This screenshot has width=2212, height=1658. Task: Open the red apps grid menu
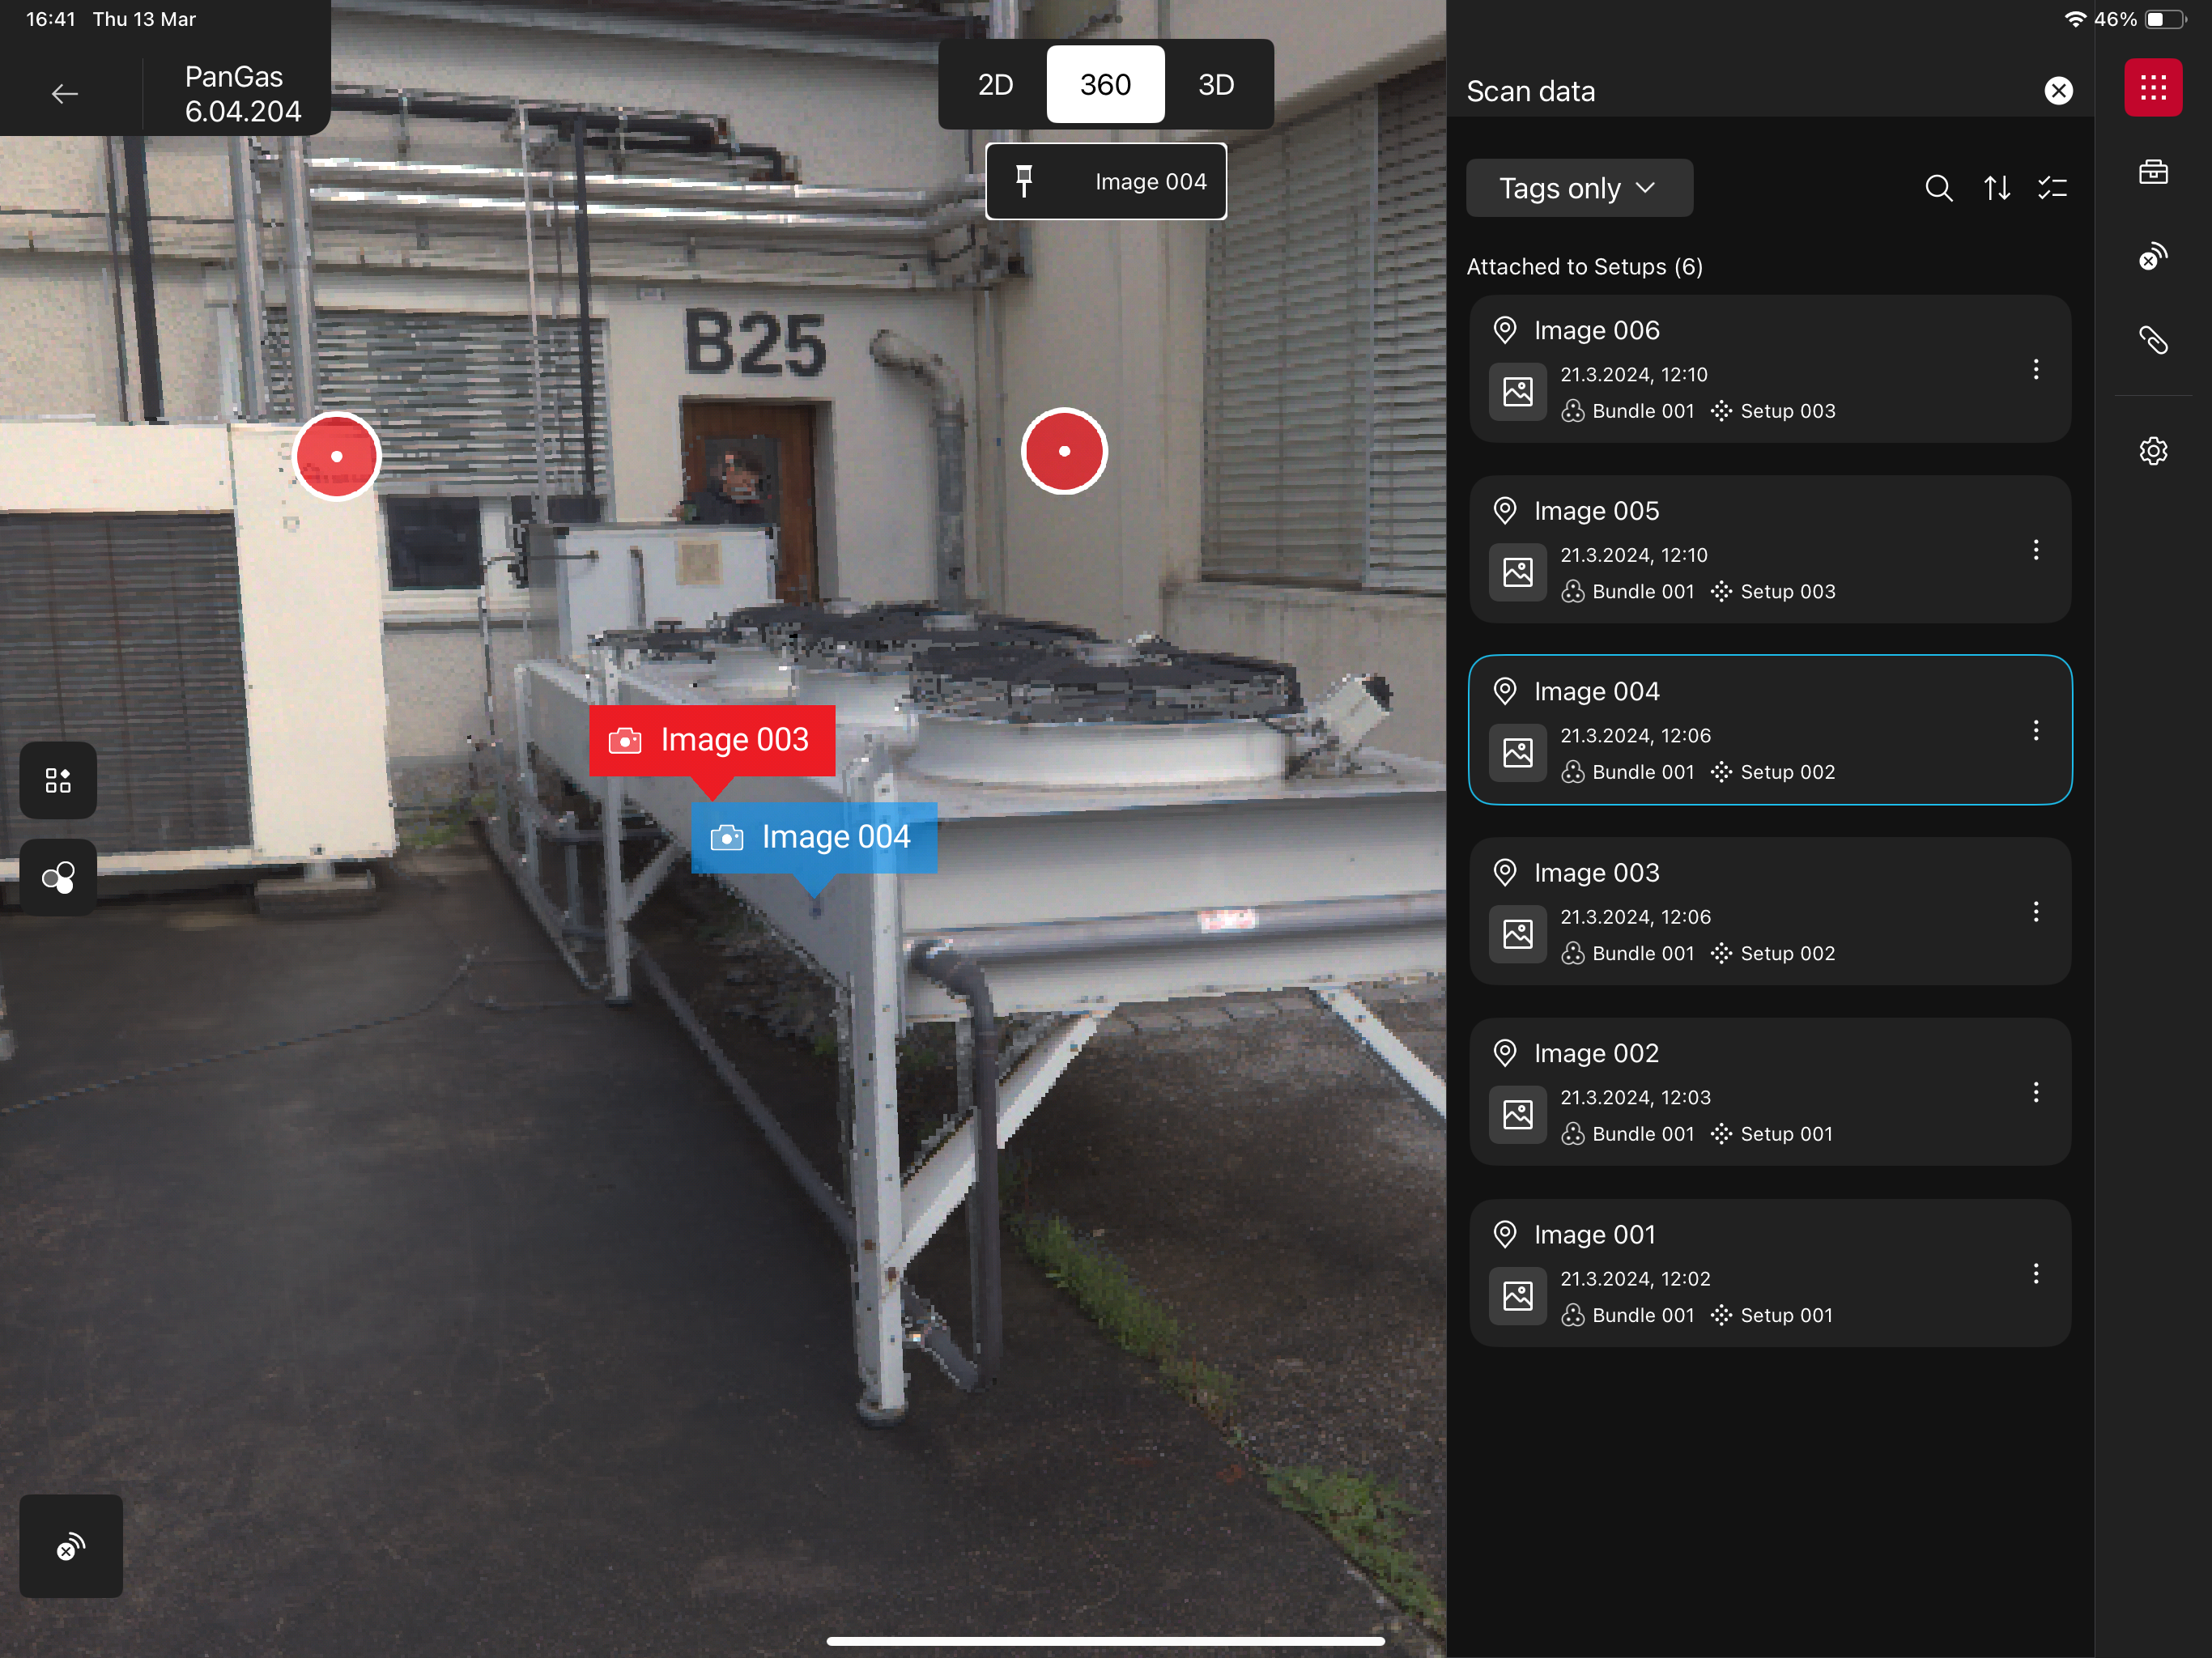click(2152, 88)
